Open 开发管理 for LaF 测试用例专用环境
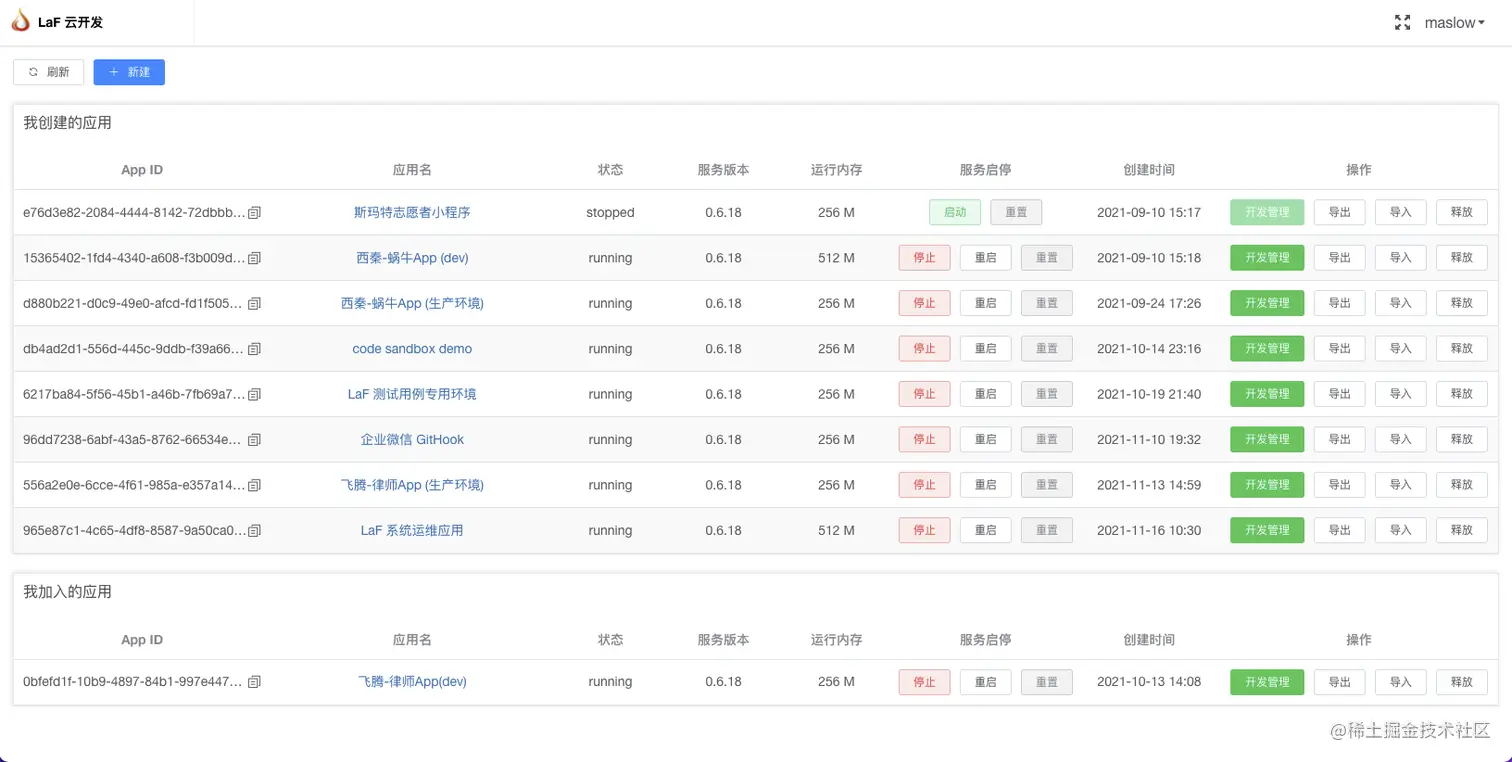Screen dimensions: 1512x762 point(1267,394)
